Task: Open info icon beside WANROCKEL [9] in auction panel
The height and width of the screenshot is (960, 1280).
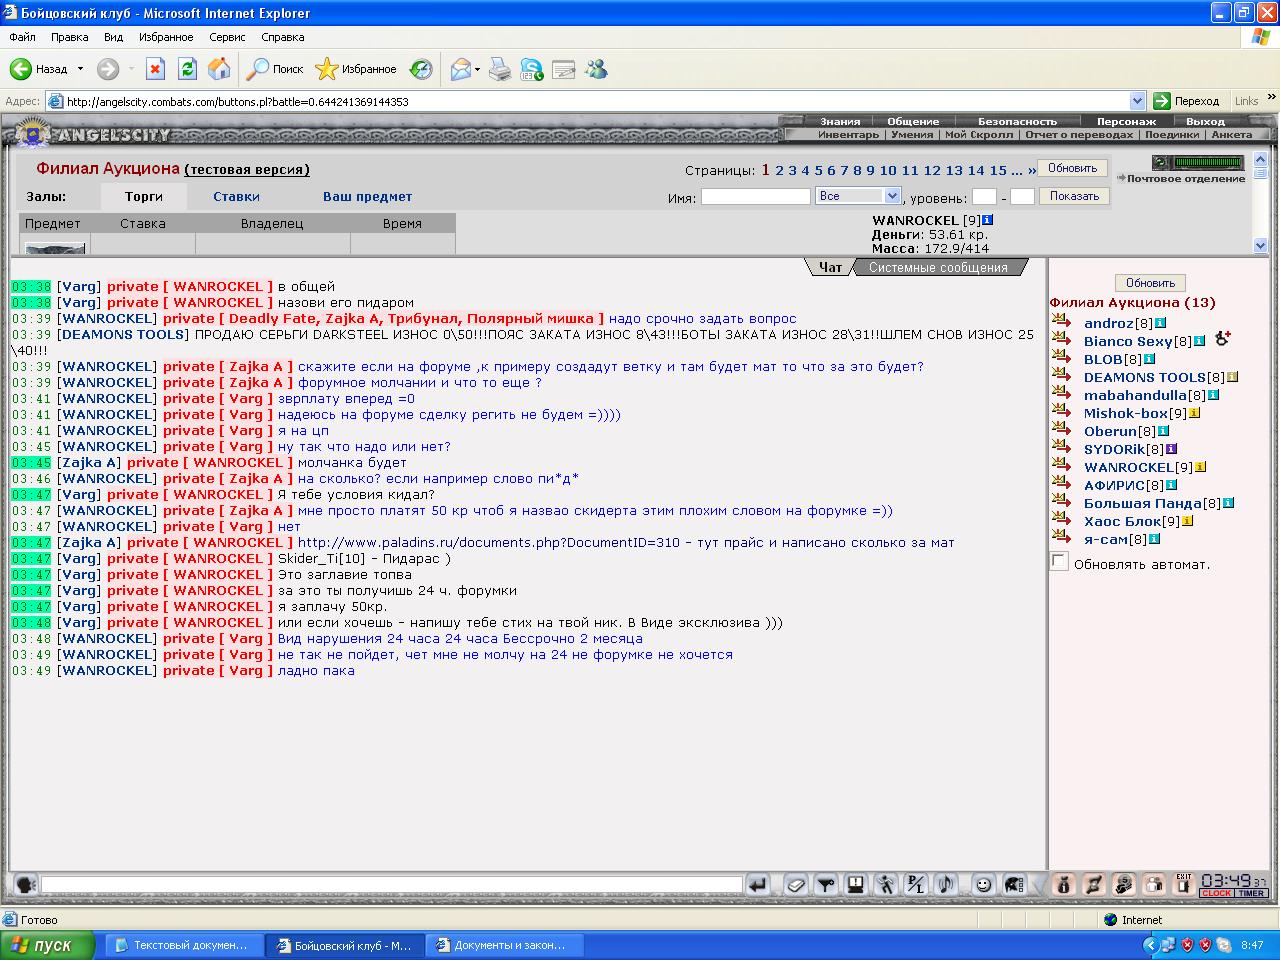Action: (987, 220)
